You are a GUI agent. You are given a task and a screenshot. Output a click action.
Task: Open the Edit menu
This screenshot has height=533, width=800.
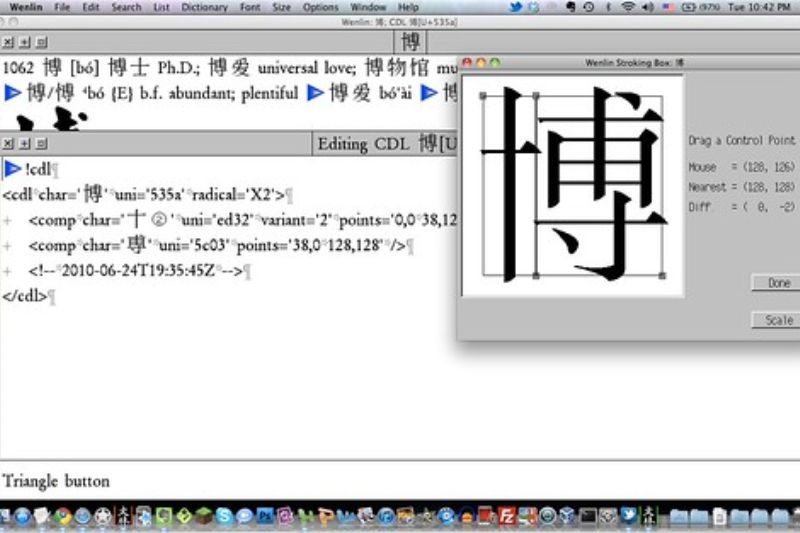tap(91, 7)
